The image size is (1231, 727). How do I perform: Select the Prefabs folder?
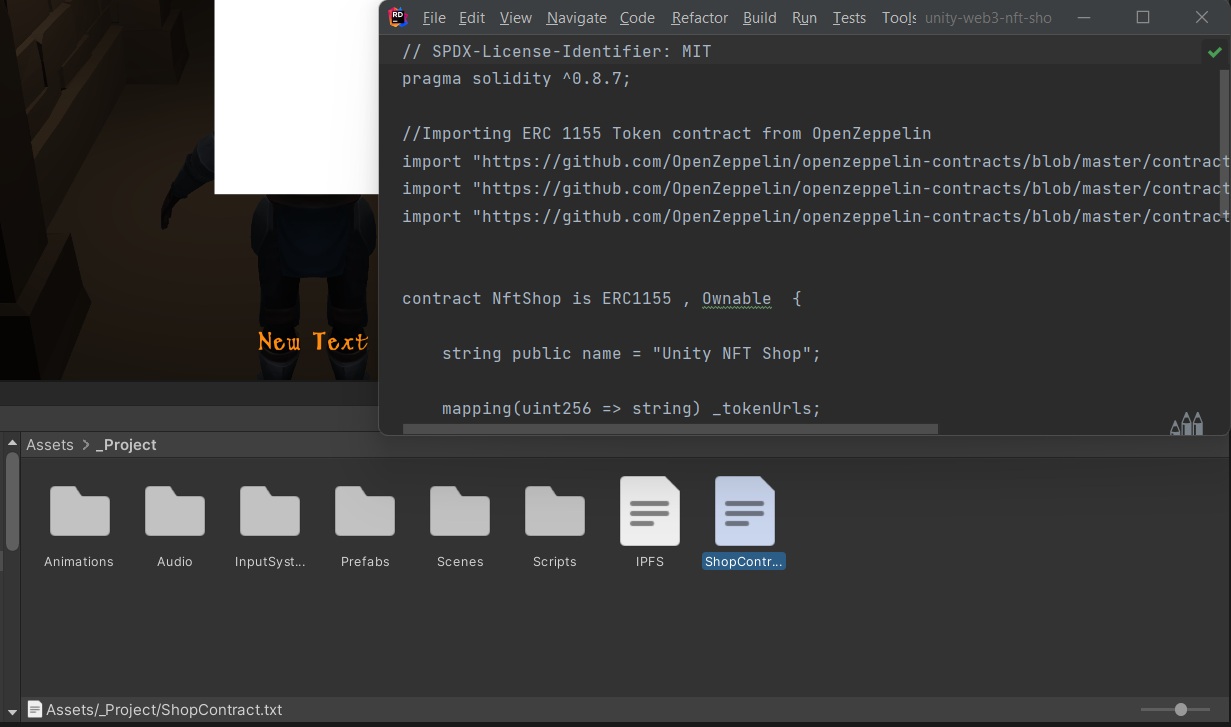[x=365, y=525]
